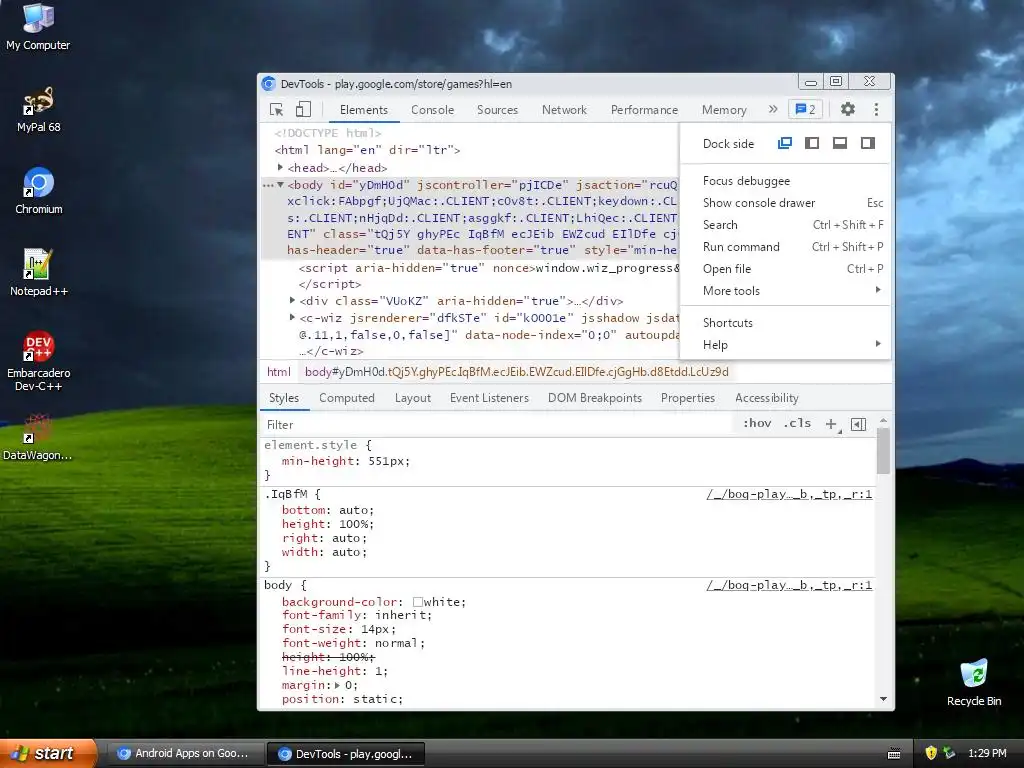Open the DevTools settings gear
Screen dimensions: 1024x768
[x=847, y=110]
